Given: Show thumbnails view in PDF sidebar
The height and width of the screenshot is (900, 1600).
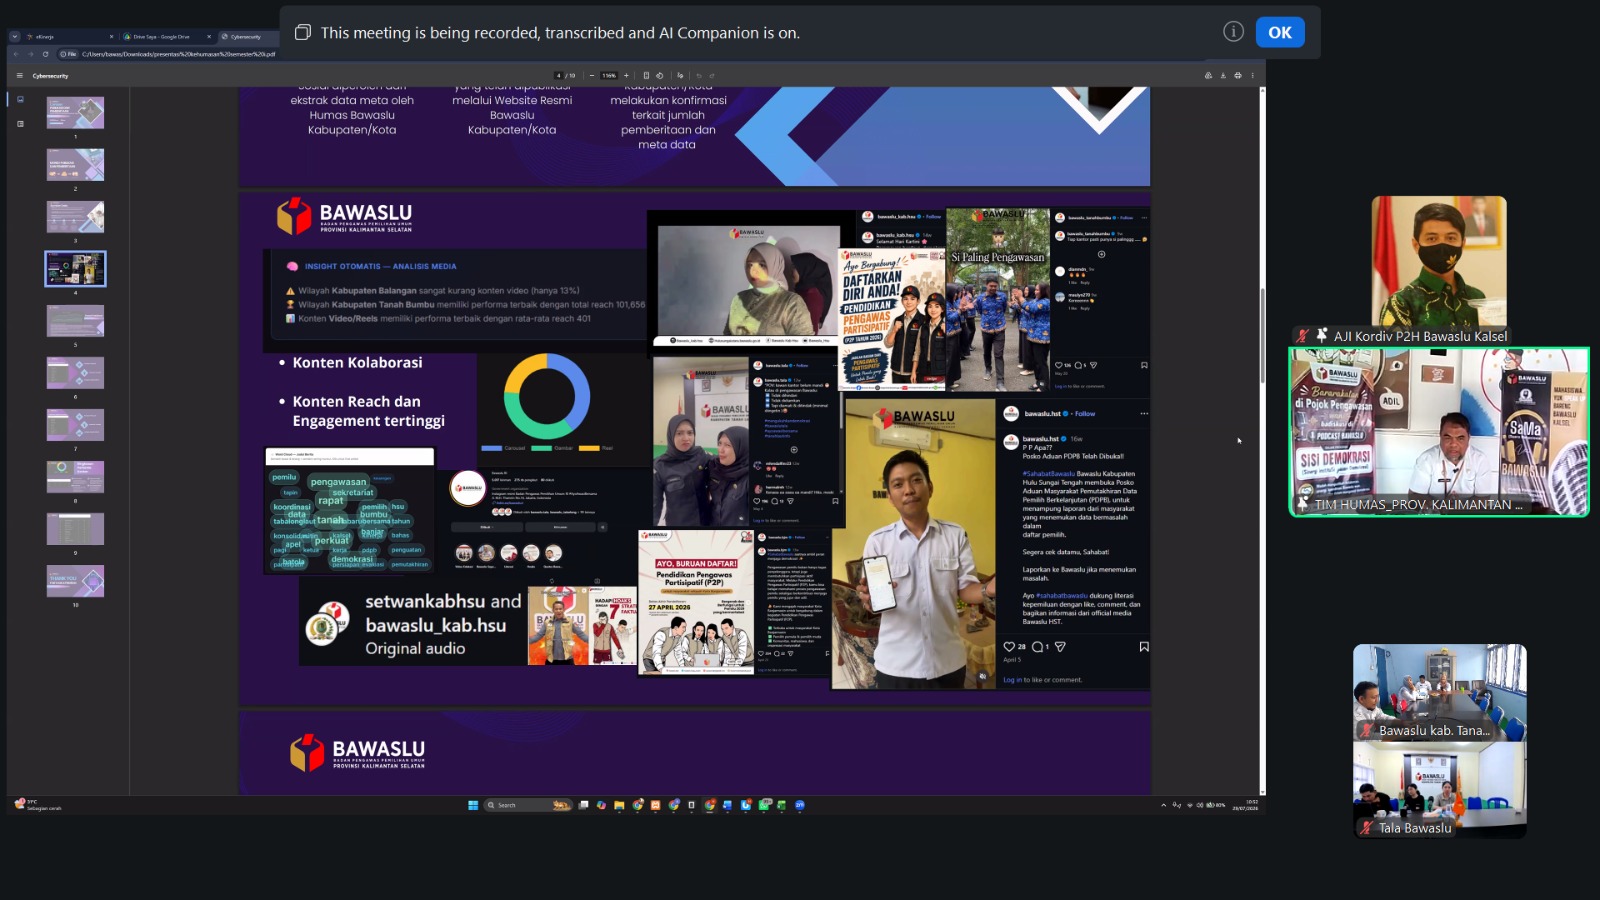Looking at the screenshot, I should [20, 99].
